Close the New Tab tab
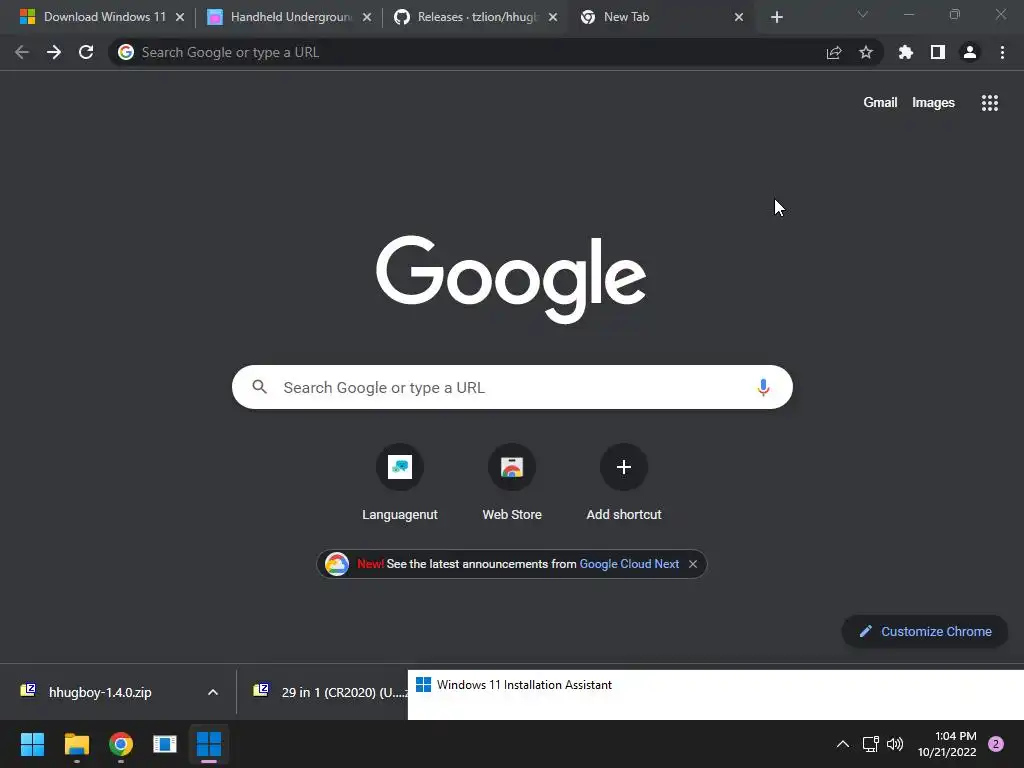 [x=739, y=17]
